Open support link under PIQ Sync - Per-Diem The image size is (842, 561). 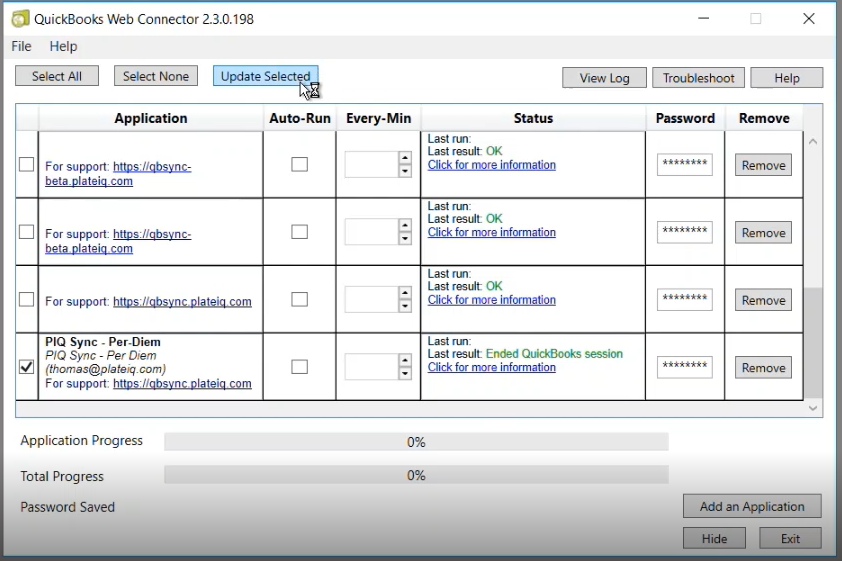click(x=182, y=383)
